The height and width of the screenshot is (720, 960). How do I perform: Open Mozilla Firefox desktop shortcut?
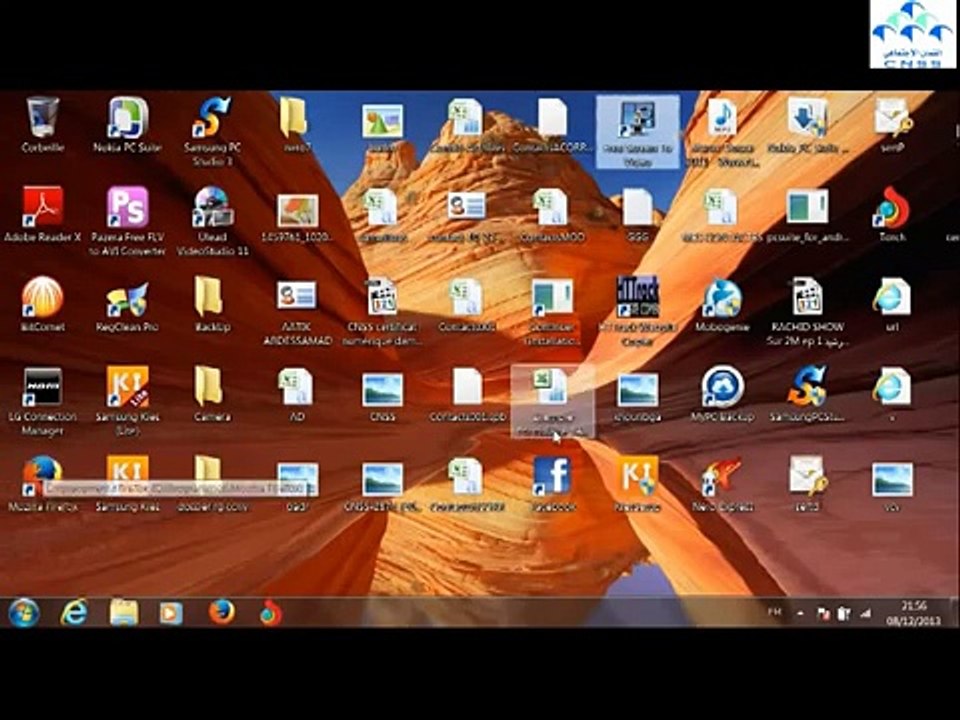click(x=42, y=484)
